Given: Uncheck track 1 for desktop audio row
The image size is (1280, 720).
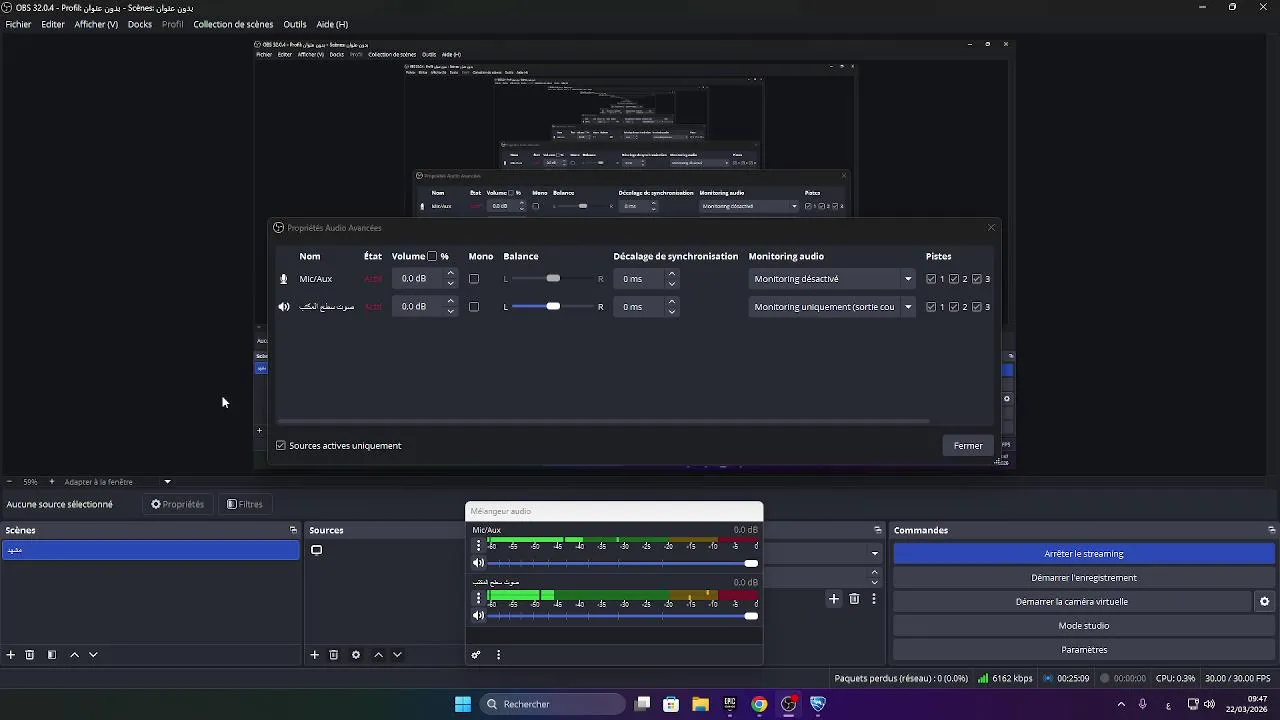Looking at the screenshot, I should point(931,307).
